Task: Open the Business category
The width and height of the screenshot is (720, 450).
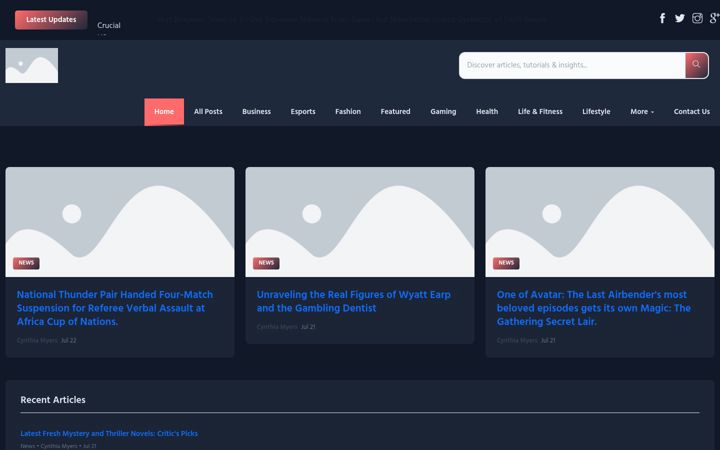Action: pyautogui.click(x=256, y=112)
